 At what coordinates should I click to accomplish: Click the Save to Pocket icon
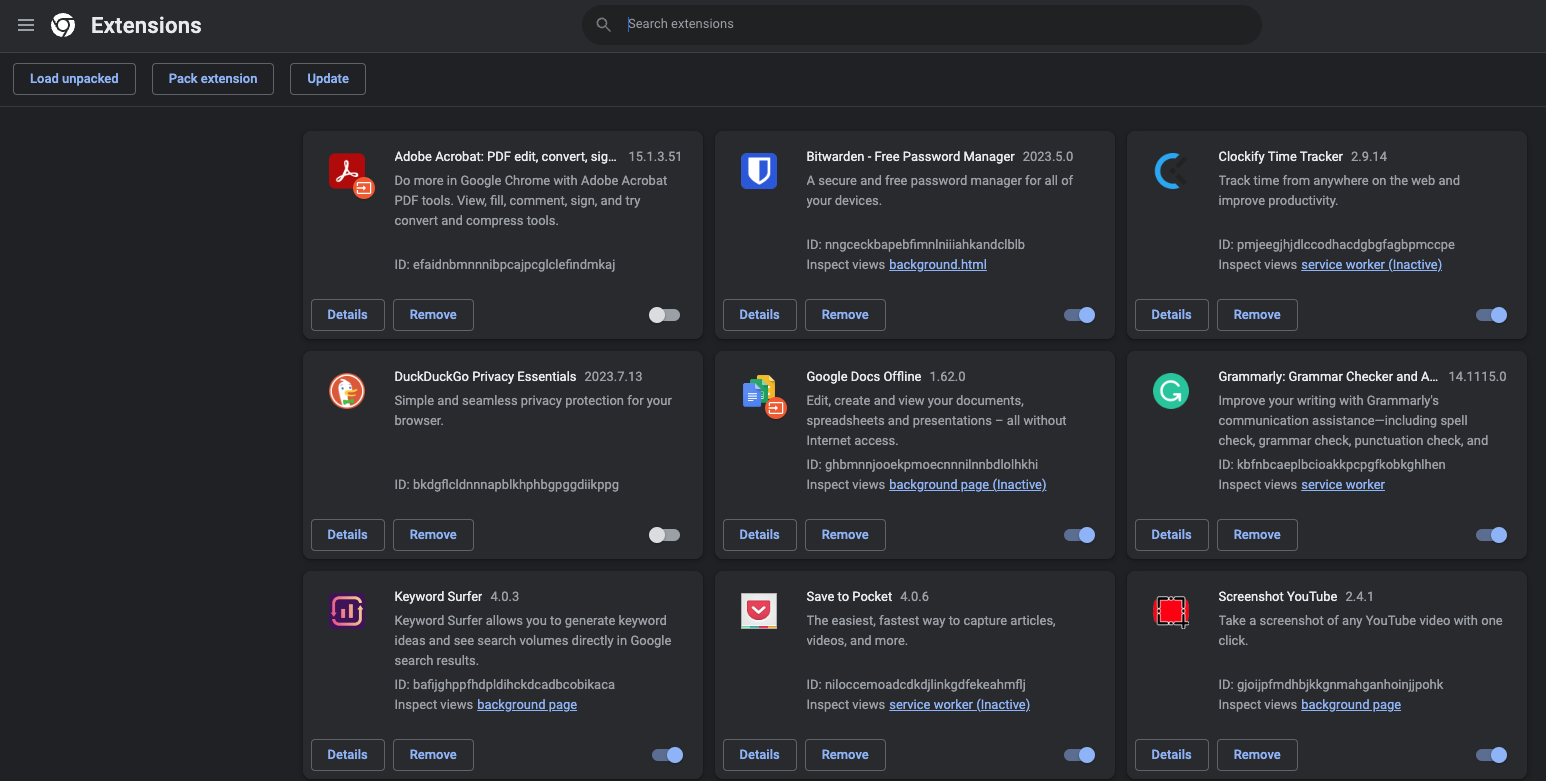[x=759, y=611]
